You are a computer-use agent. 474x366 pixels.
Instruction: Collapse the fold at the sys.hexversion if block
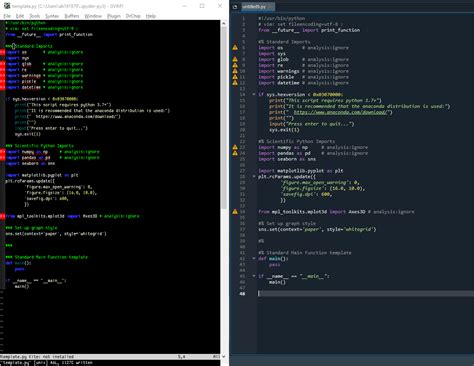pos(254,94)
